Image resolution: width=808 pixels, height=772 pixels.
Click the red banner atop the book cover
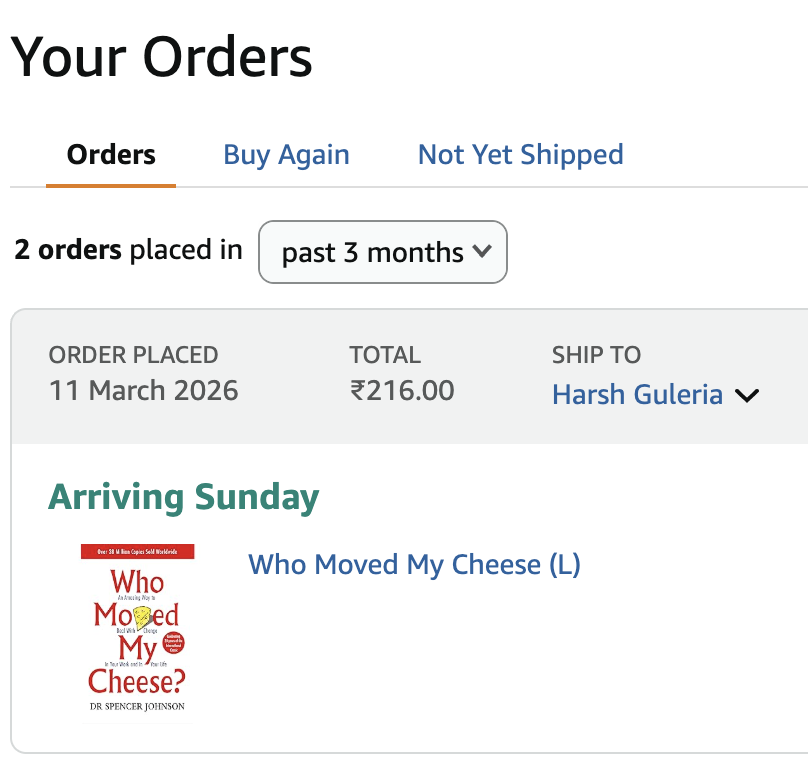point(138,552)
